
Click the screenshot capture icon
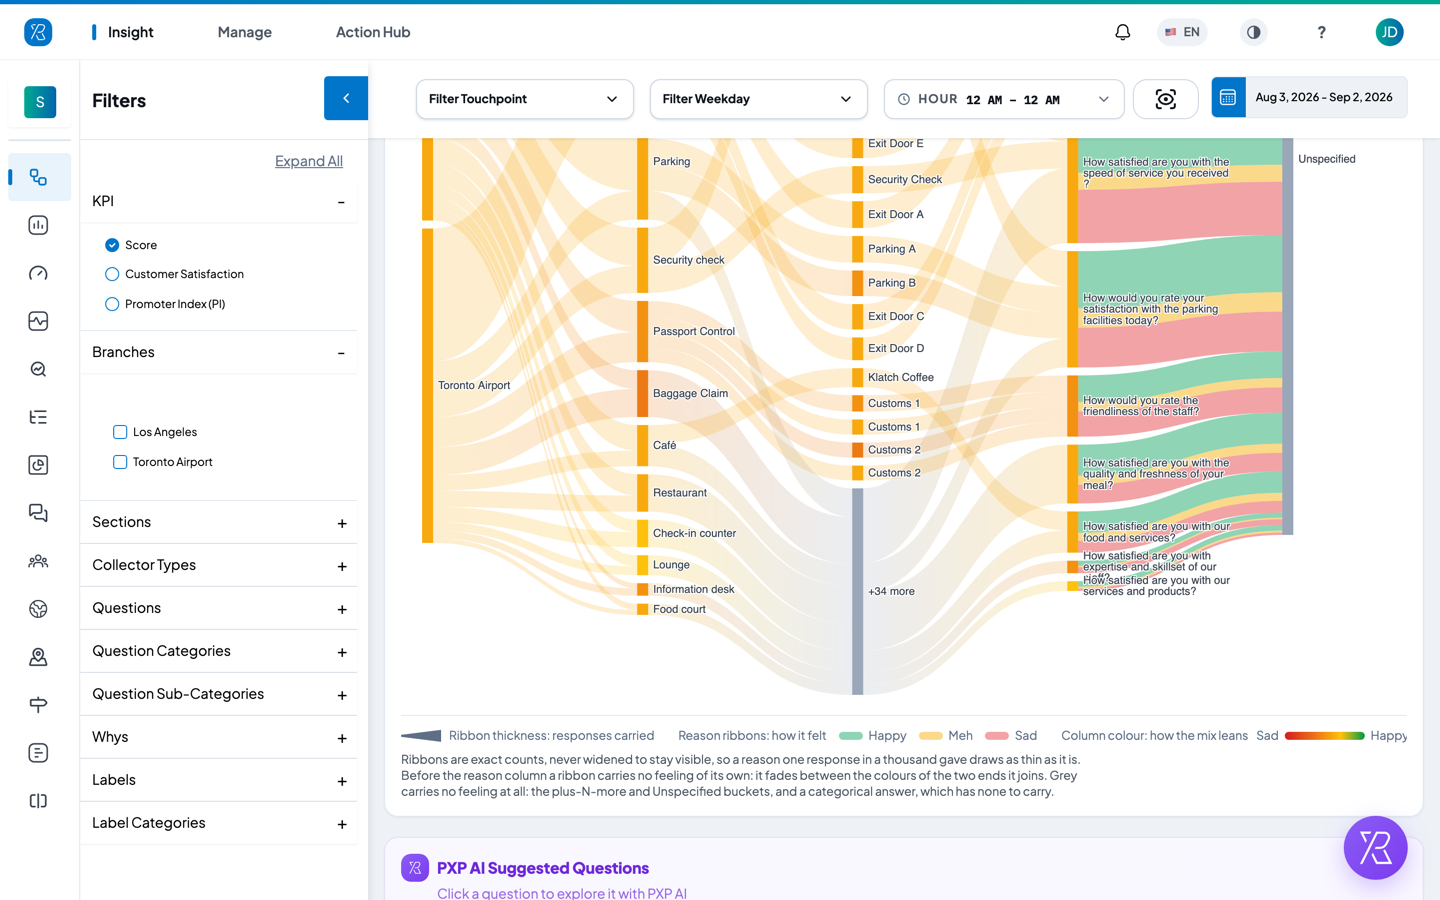pyautogui.click(x=1166, y=99)
